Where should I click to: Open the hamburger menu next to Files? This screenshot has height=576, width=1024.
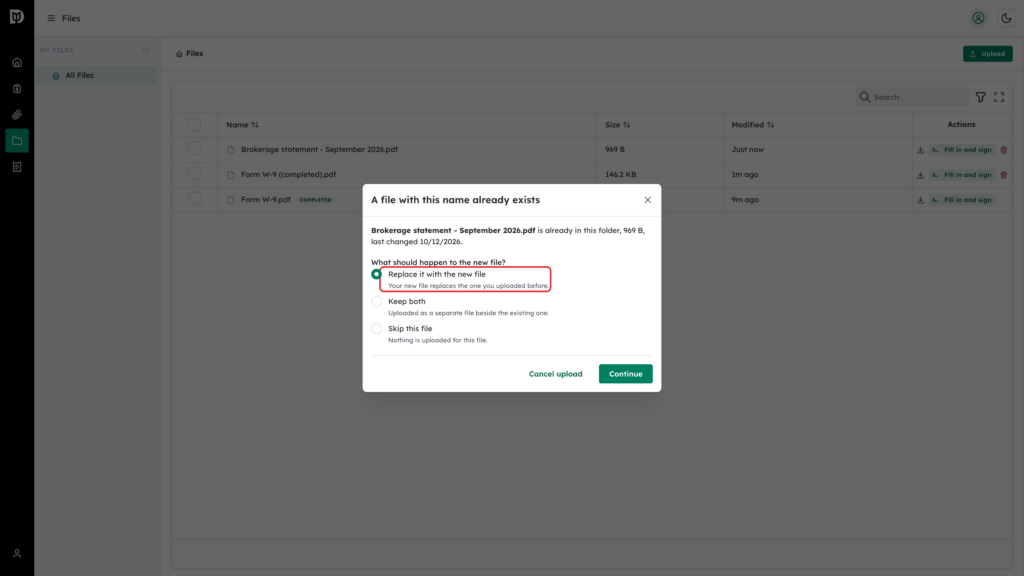pos(51,18)
